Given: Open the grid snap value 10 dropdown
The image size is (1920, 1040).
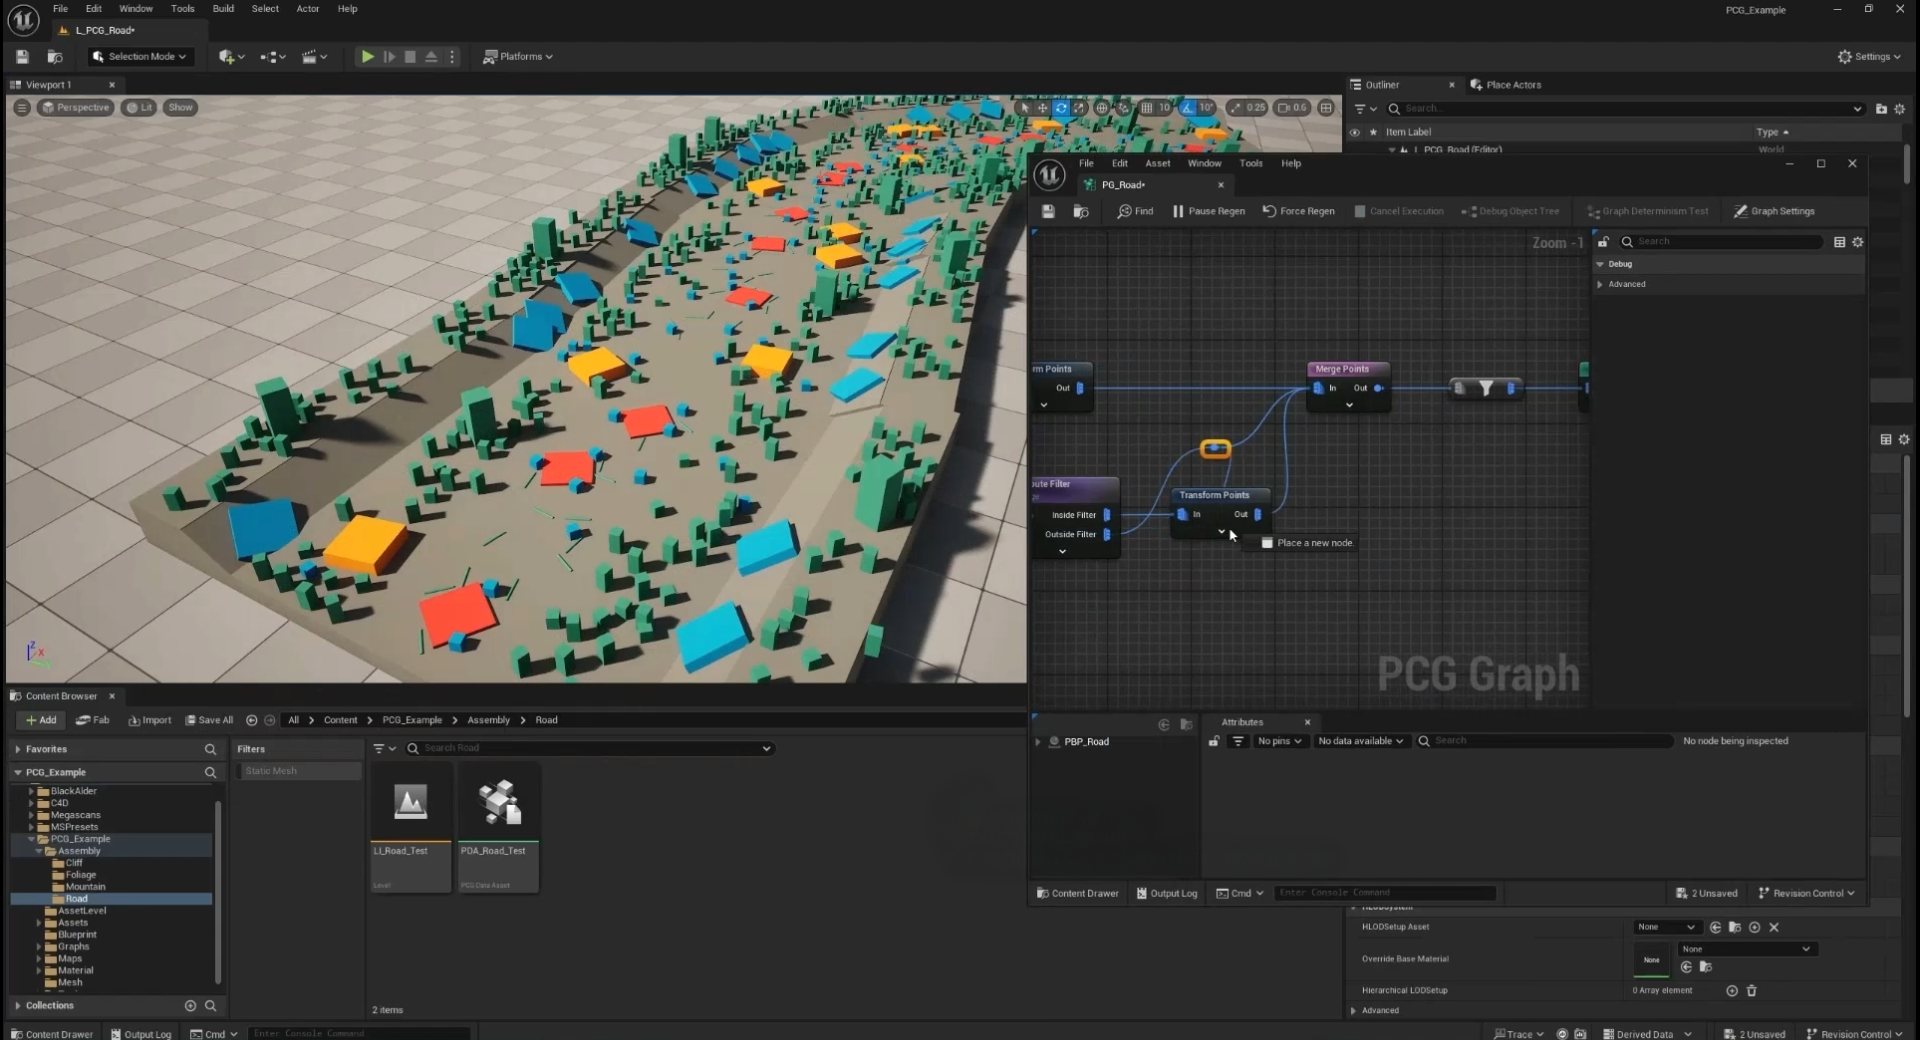Looking at the screenshot, I should [x=1164, y=107].
